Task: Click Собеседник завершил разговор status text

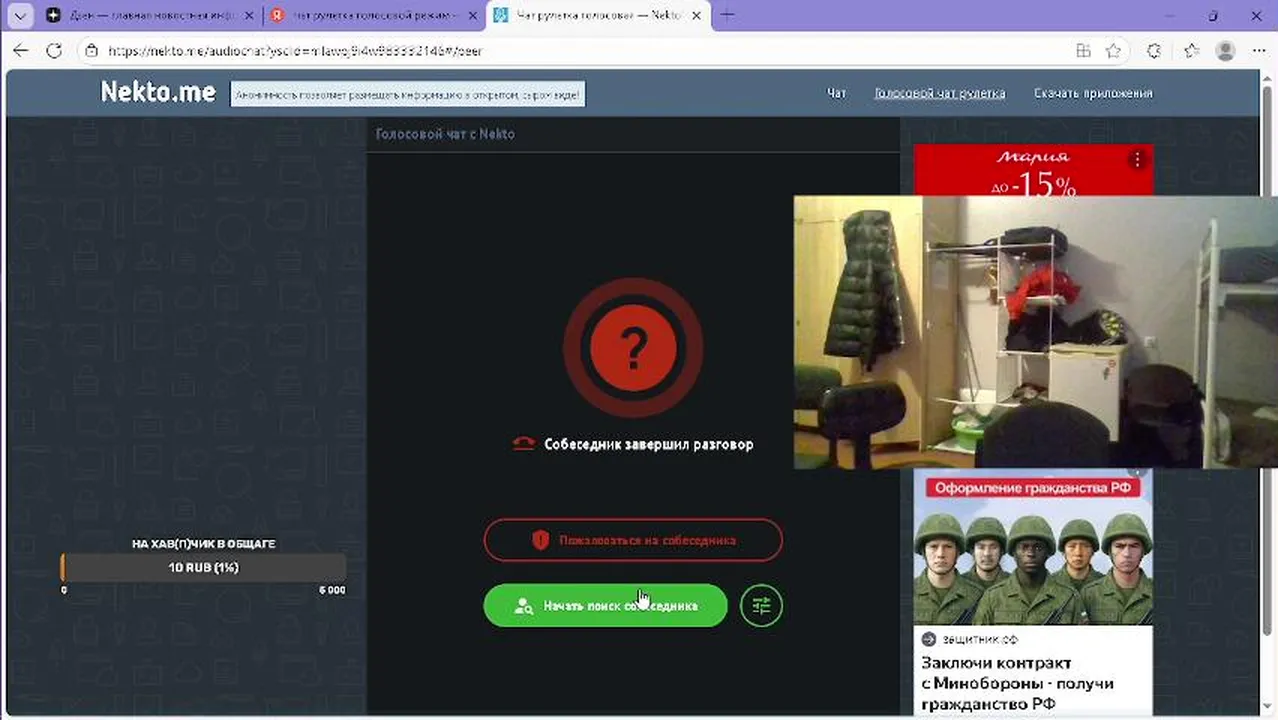Action: pyautogui.click(x=648, y=444)
